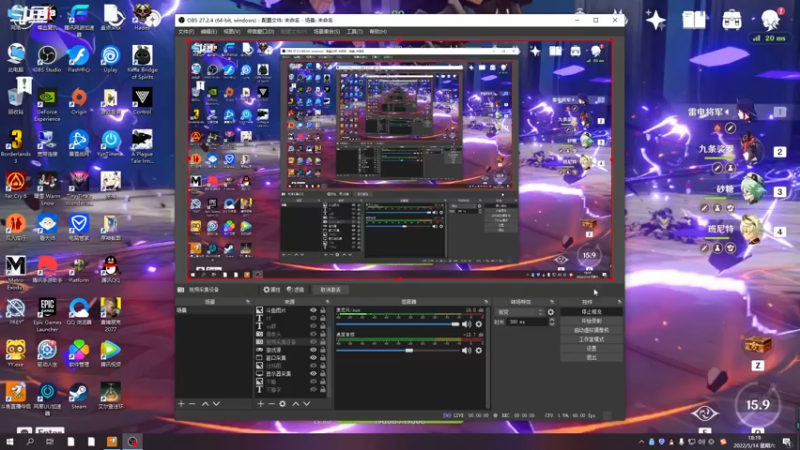Select the 窗口采集 row in sources list

(291, 358)
